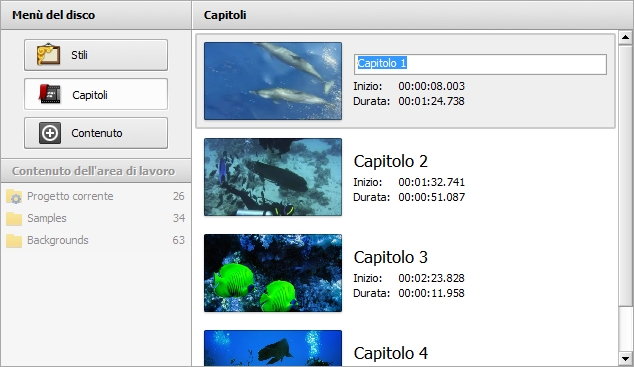Click the Capitoli red film icon
The height and width of the screenshot is (367, 634).
49,94
